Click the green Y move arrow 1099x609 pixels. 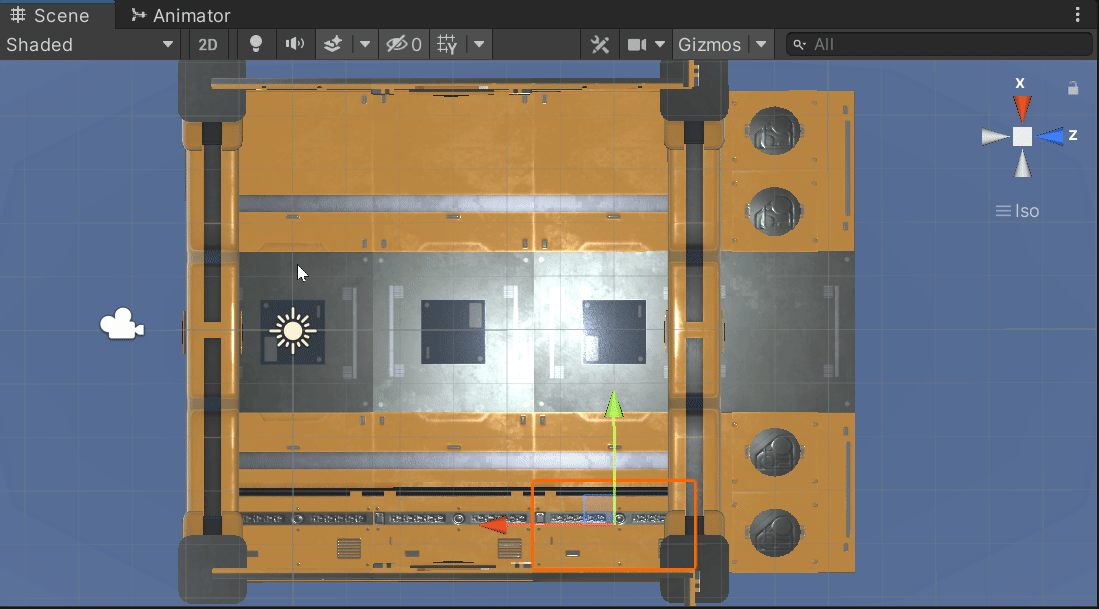point(614,405)
